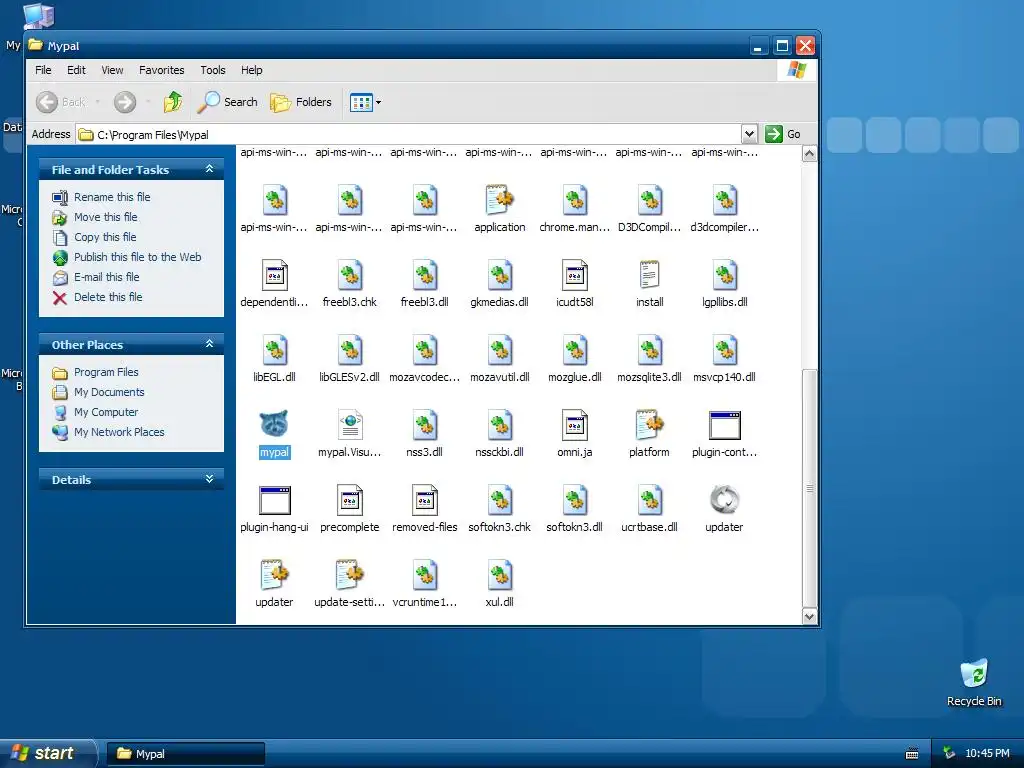Go to My Computer link
The height and width of the screenshot is (768, 1024).
(106, 412)
